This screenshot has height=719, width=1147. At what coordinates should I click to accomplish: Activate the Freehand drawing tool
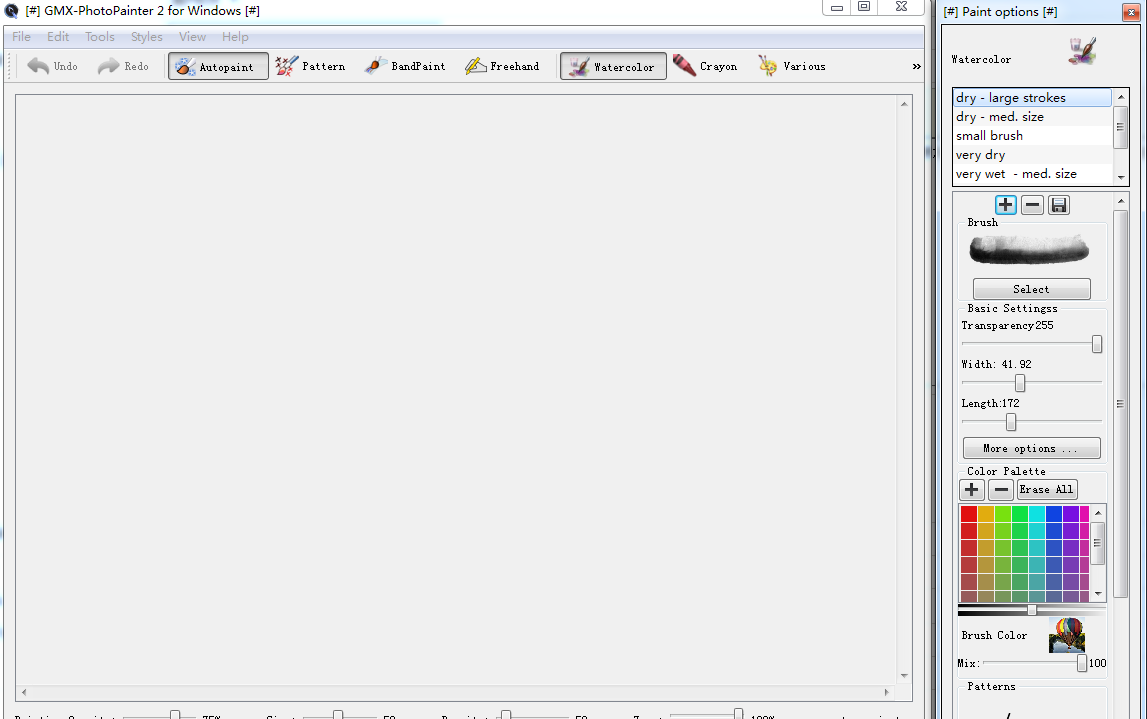503,66
